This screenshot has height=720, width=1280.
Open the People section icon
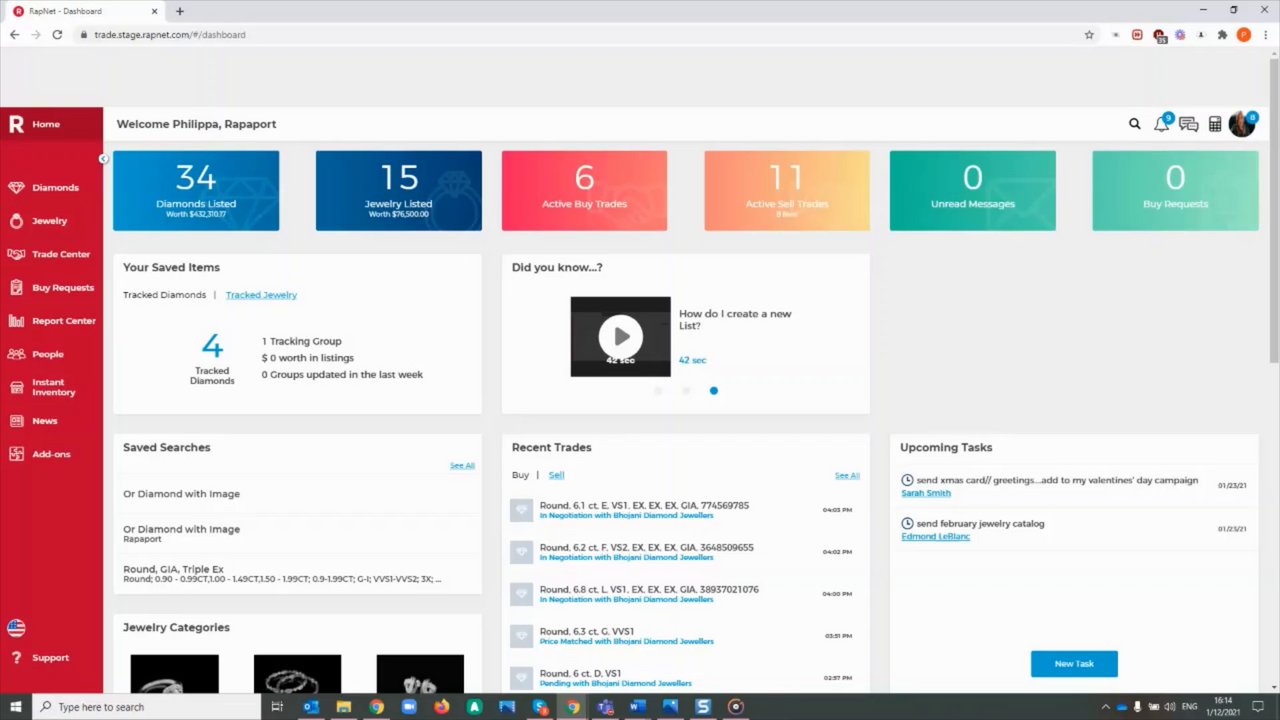[16, 354]
